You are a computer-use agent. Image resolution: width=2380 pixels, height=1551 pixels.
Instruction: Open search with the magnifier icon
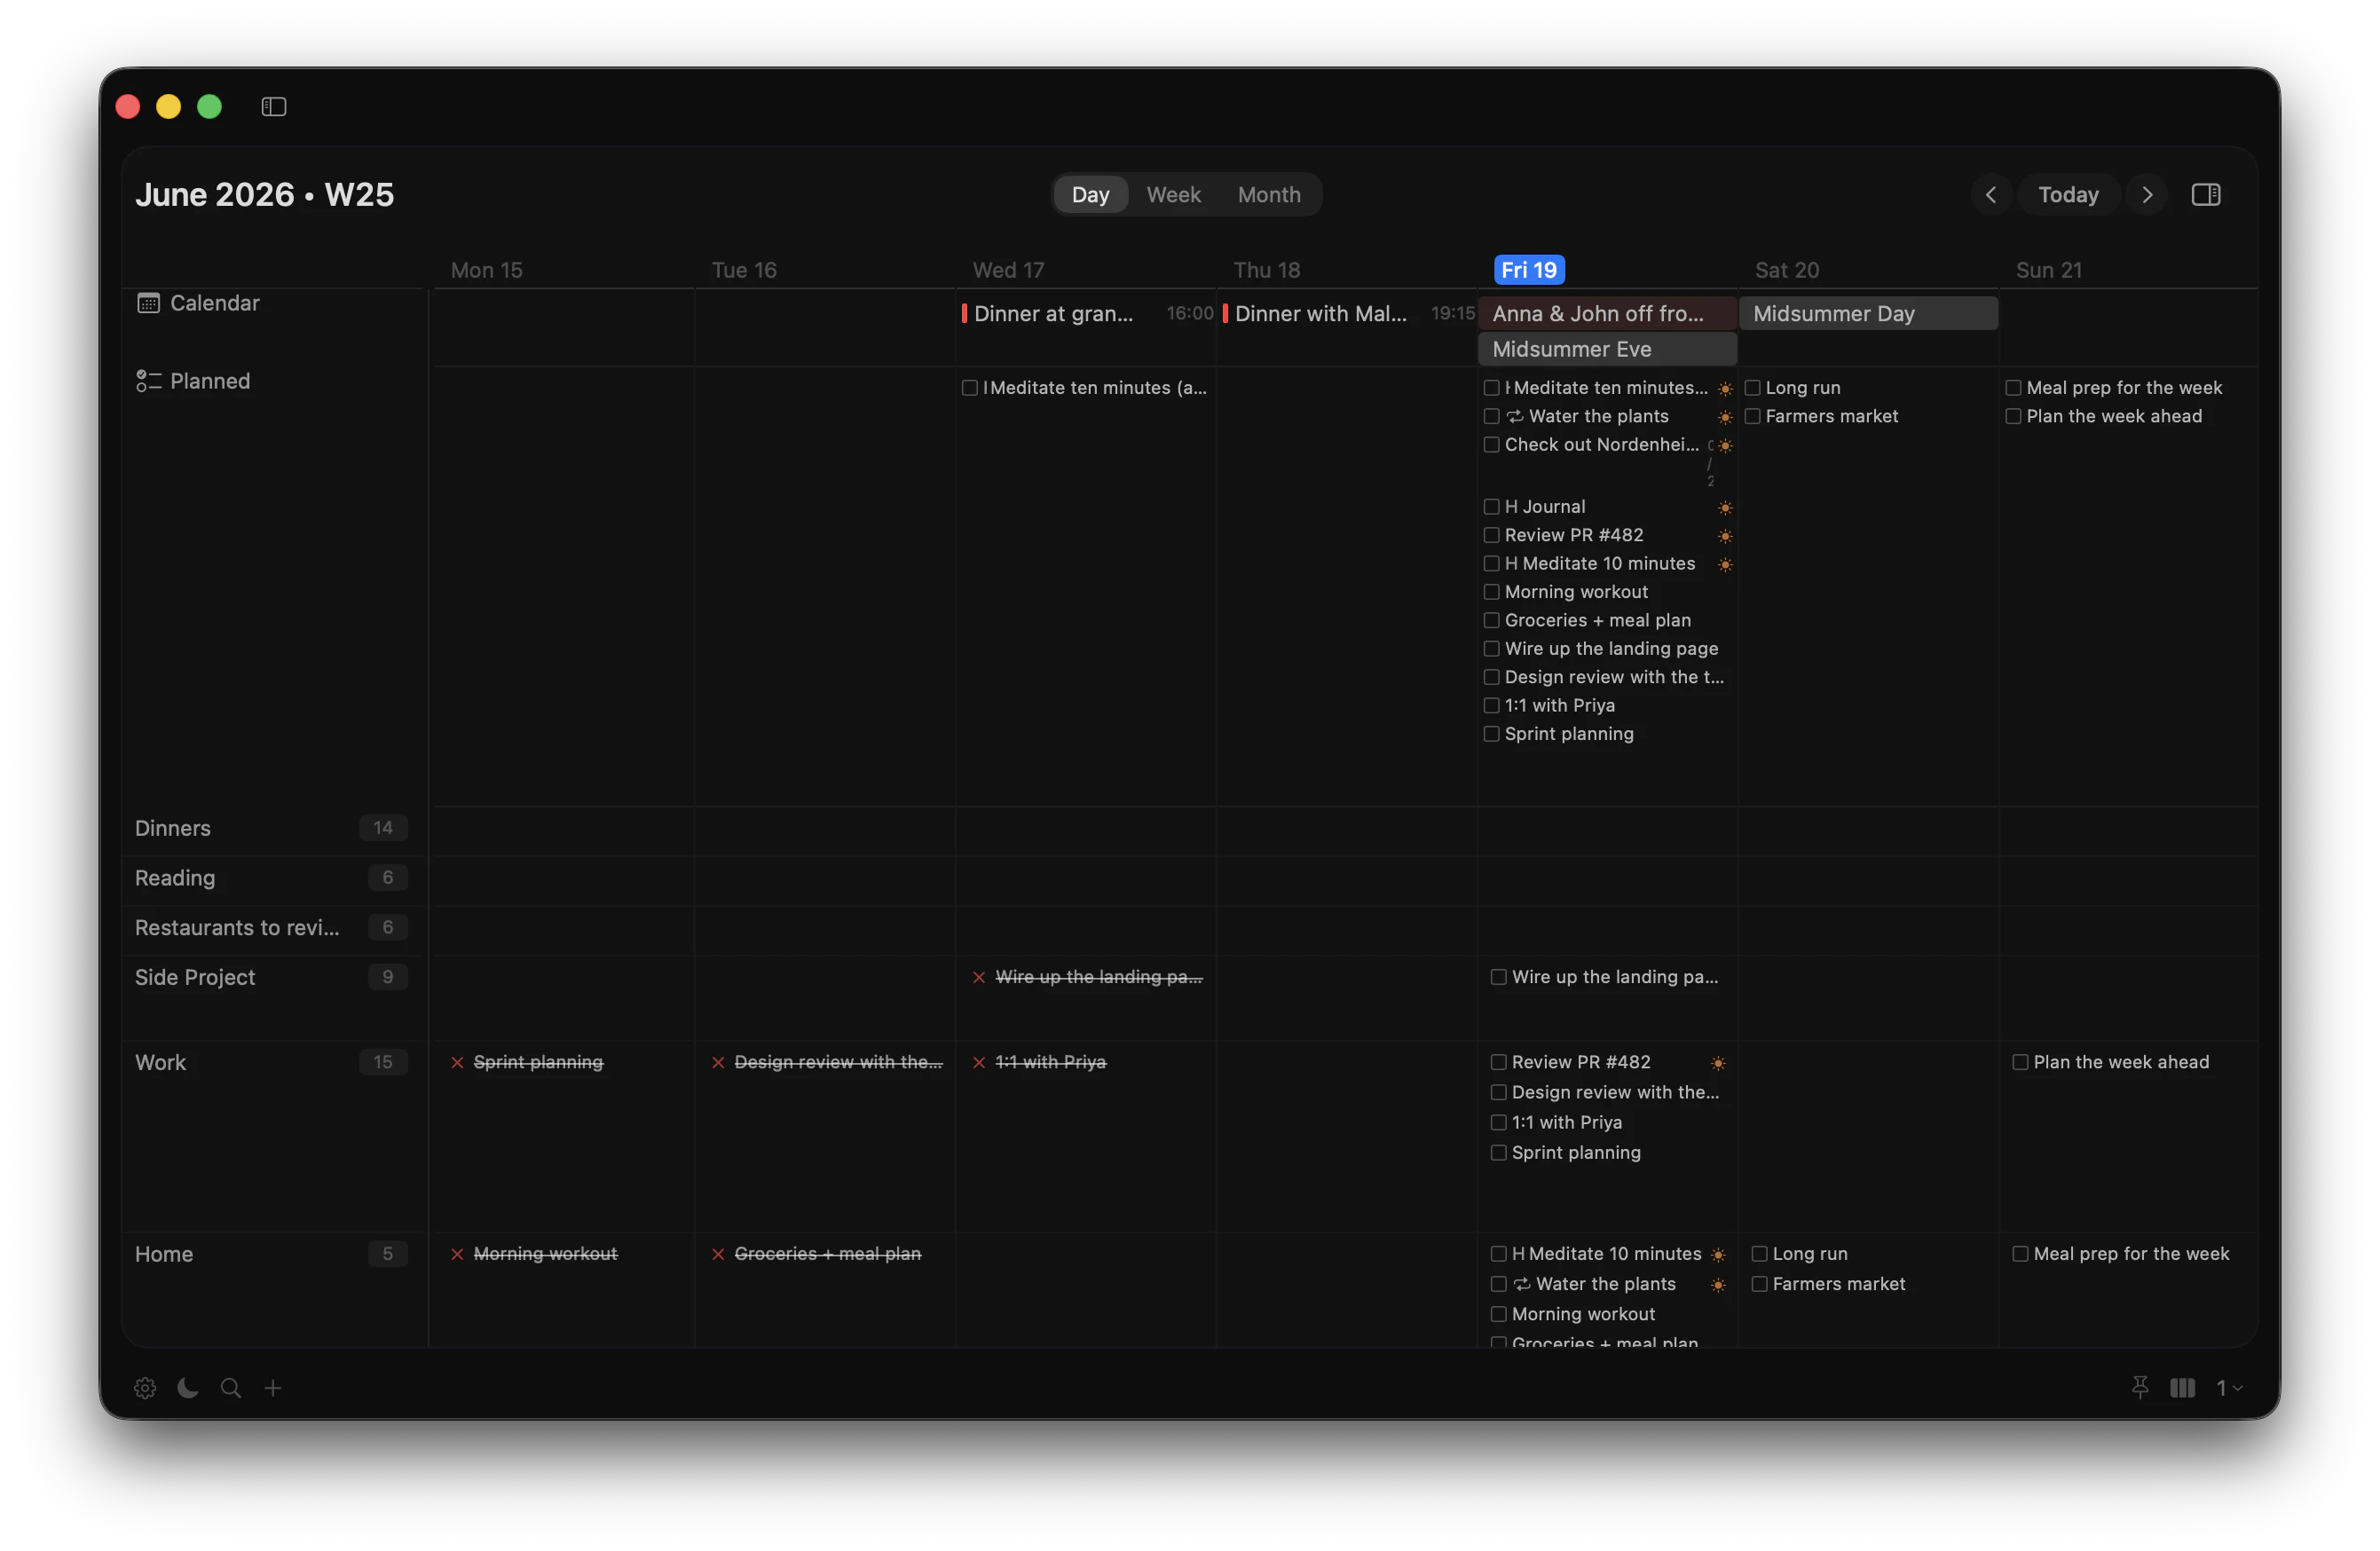click(x=231, y=1387)
